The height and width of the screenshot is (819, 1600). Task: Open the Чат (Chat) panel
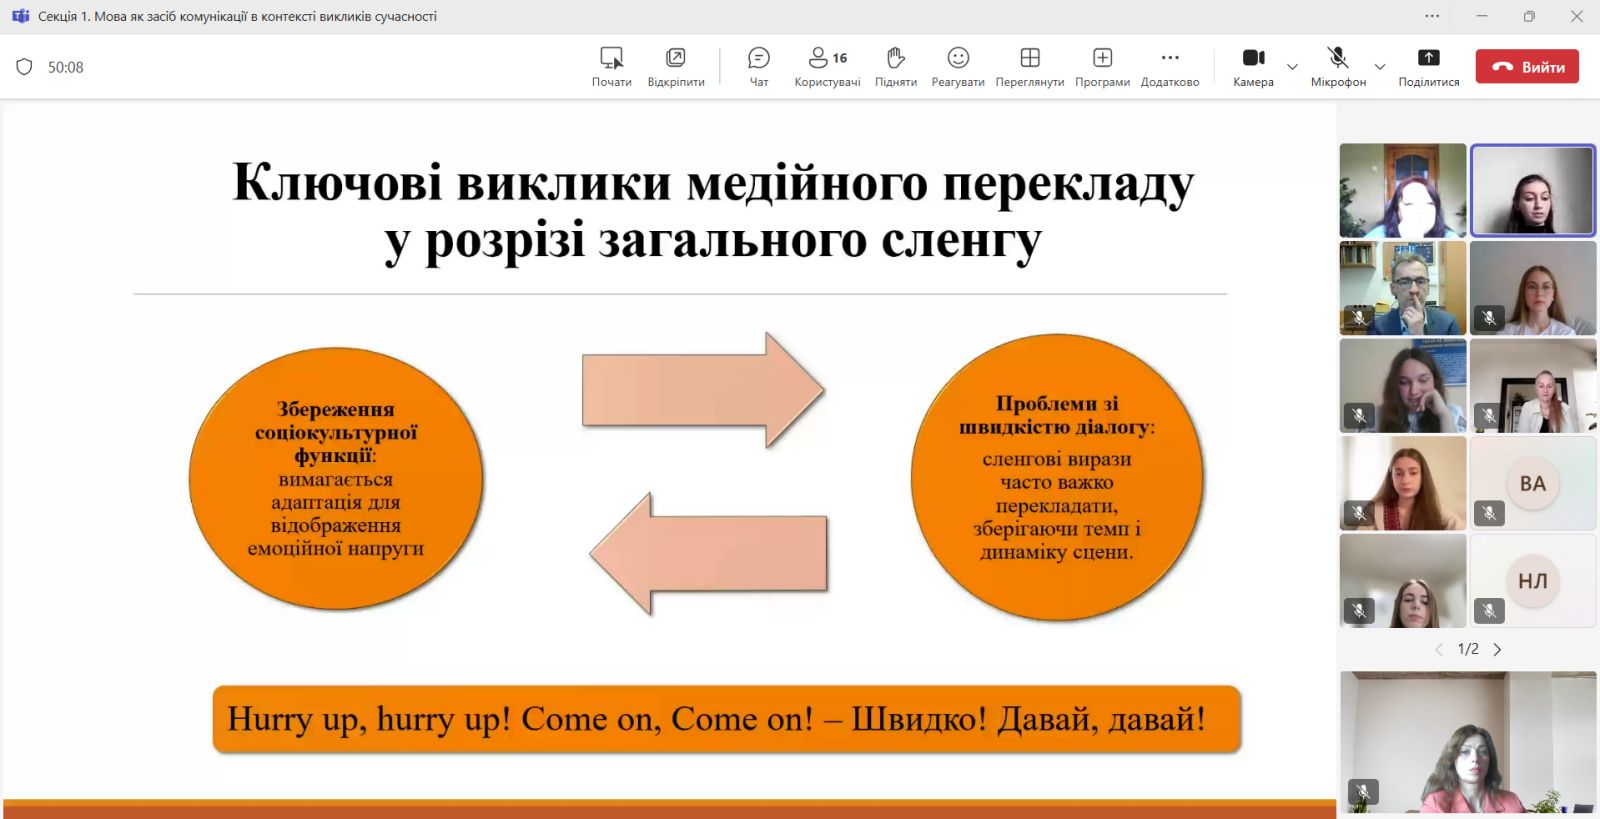coord(759,66)
